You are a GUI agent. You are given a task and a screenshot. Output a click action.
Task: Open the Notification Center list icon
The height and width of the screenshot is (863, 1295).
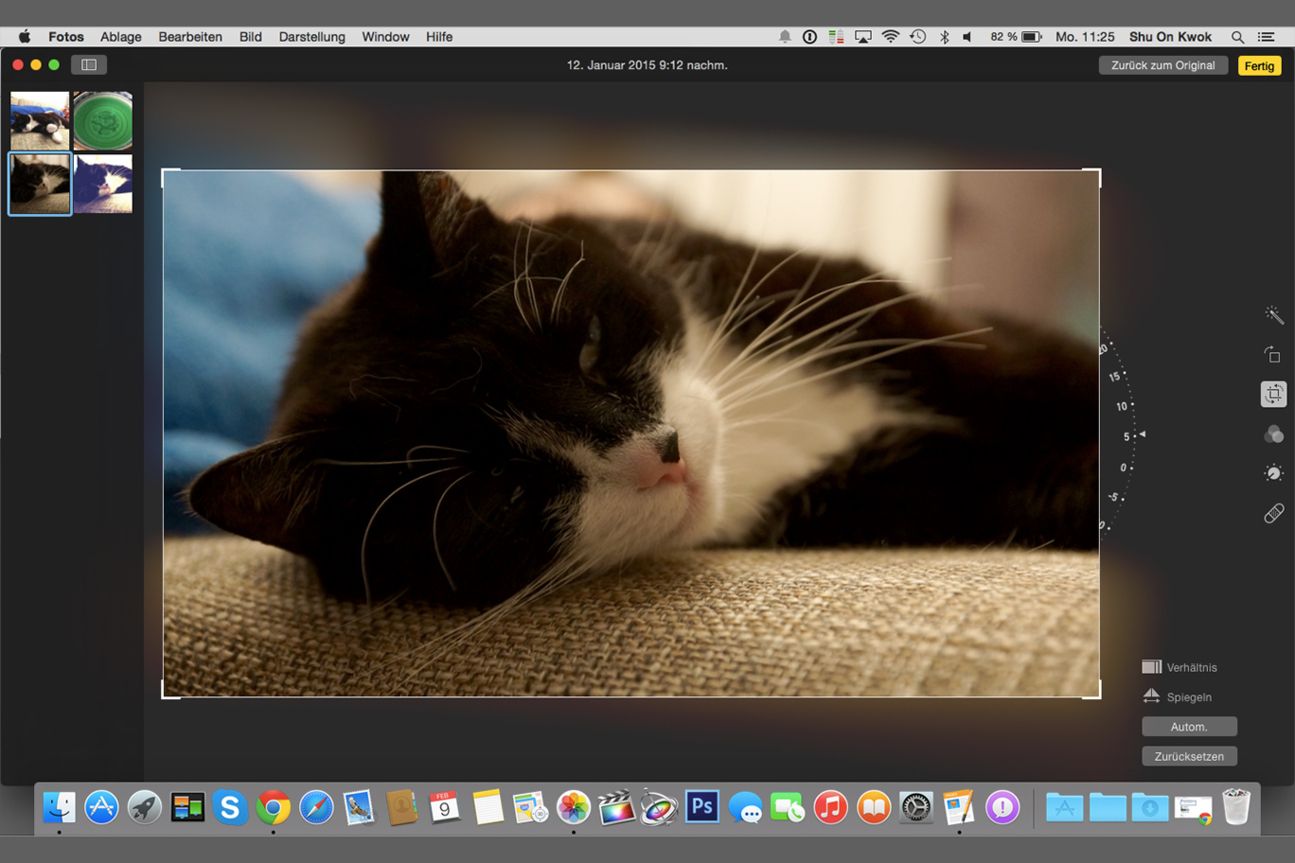(x=1266, y=37)
